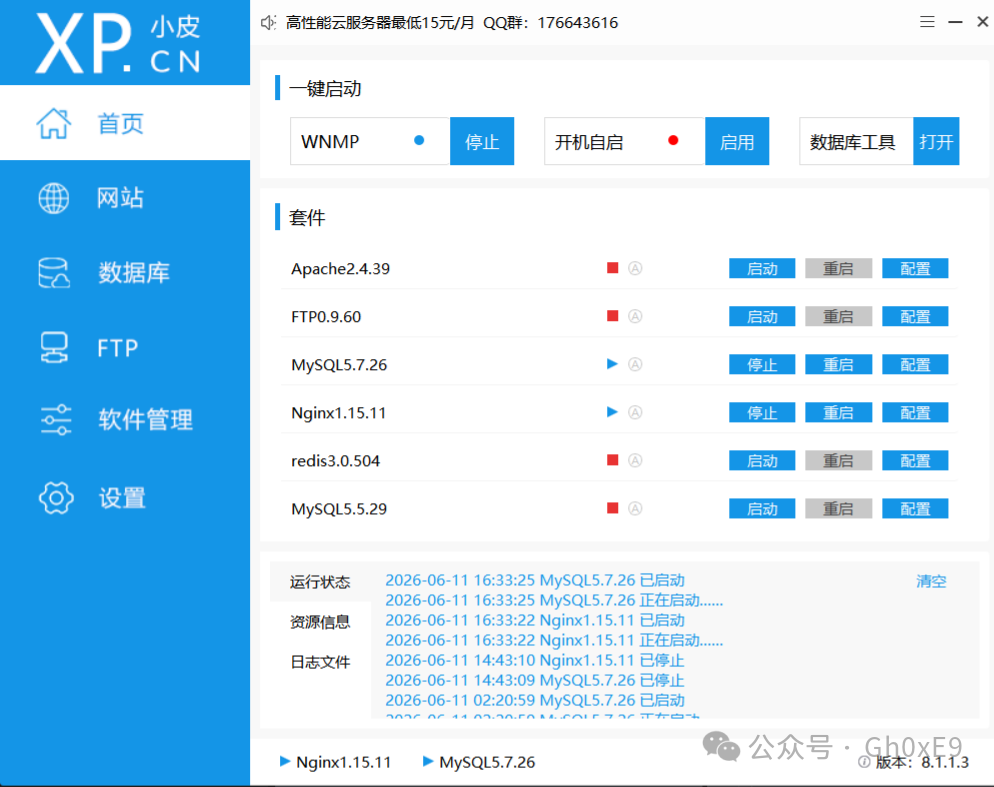The height and width of the screenshot is (787, 994).
Task: Start redis3.0.504 with 启动 button
Action: coord(762,460)
